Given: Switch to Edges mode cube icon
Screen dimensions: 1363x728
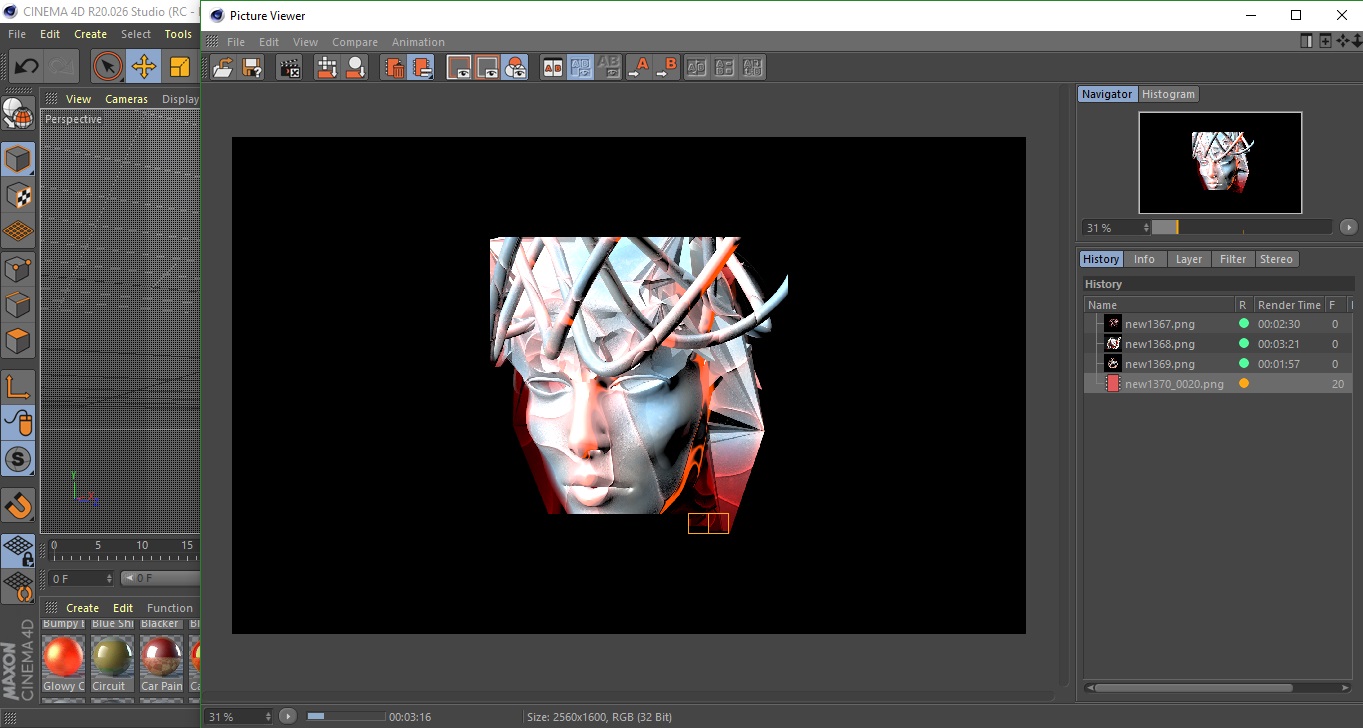Looking at the screenshot, I should (x=18, y=304).
